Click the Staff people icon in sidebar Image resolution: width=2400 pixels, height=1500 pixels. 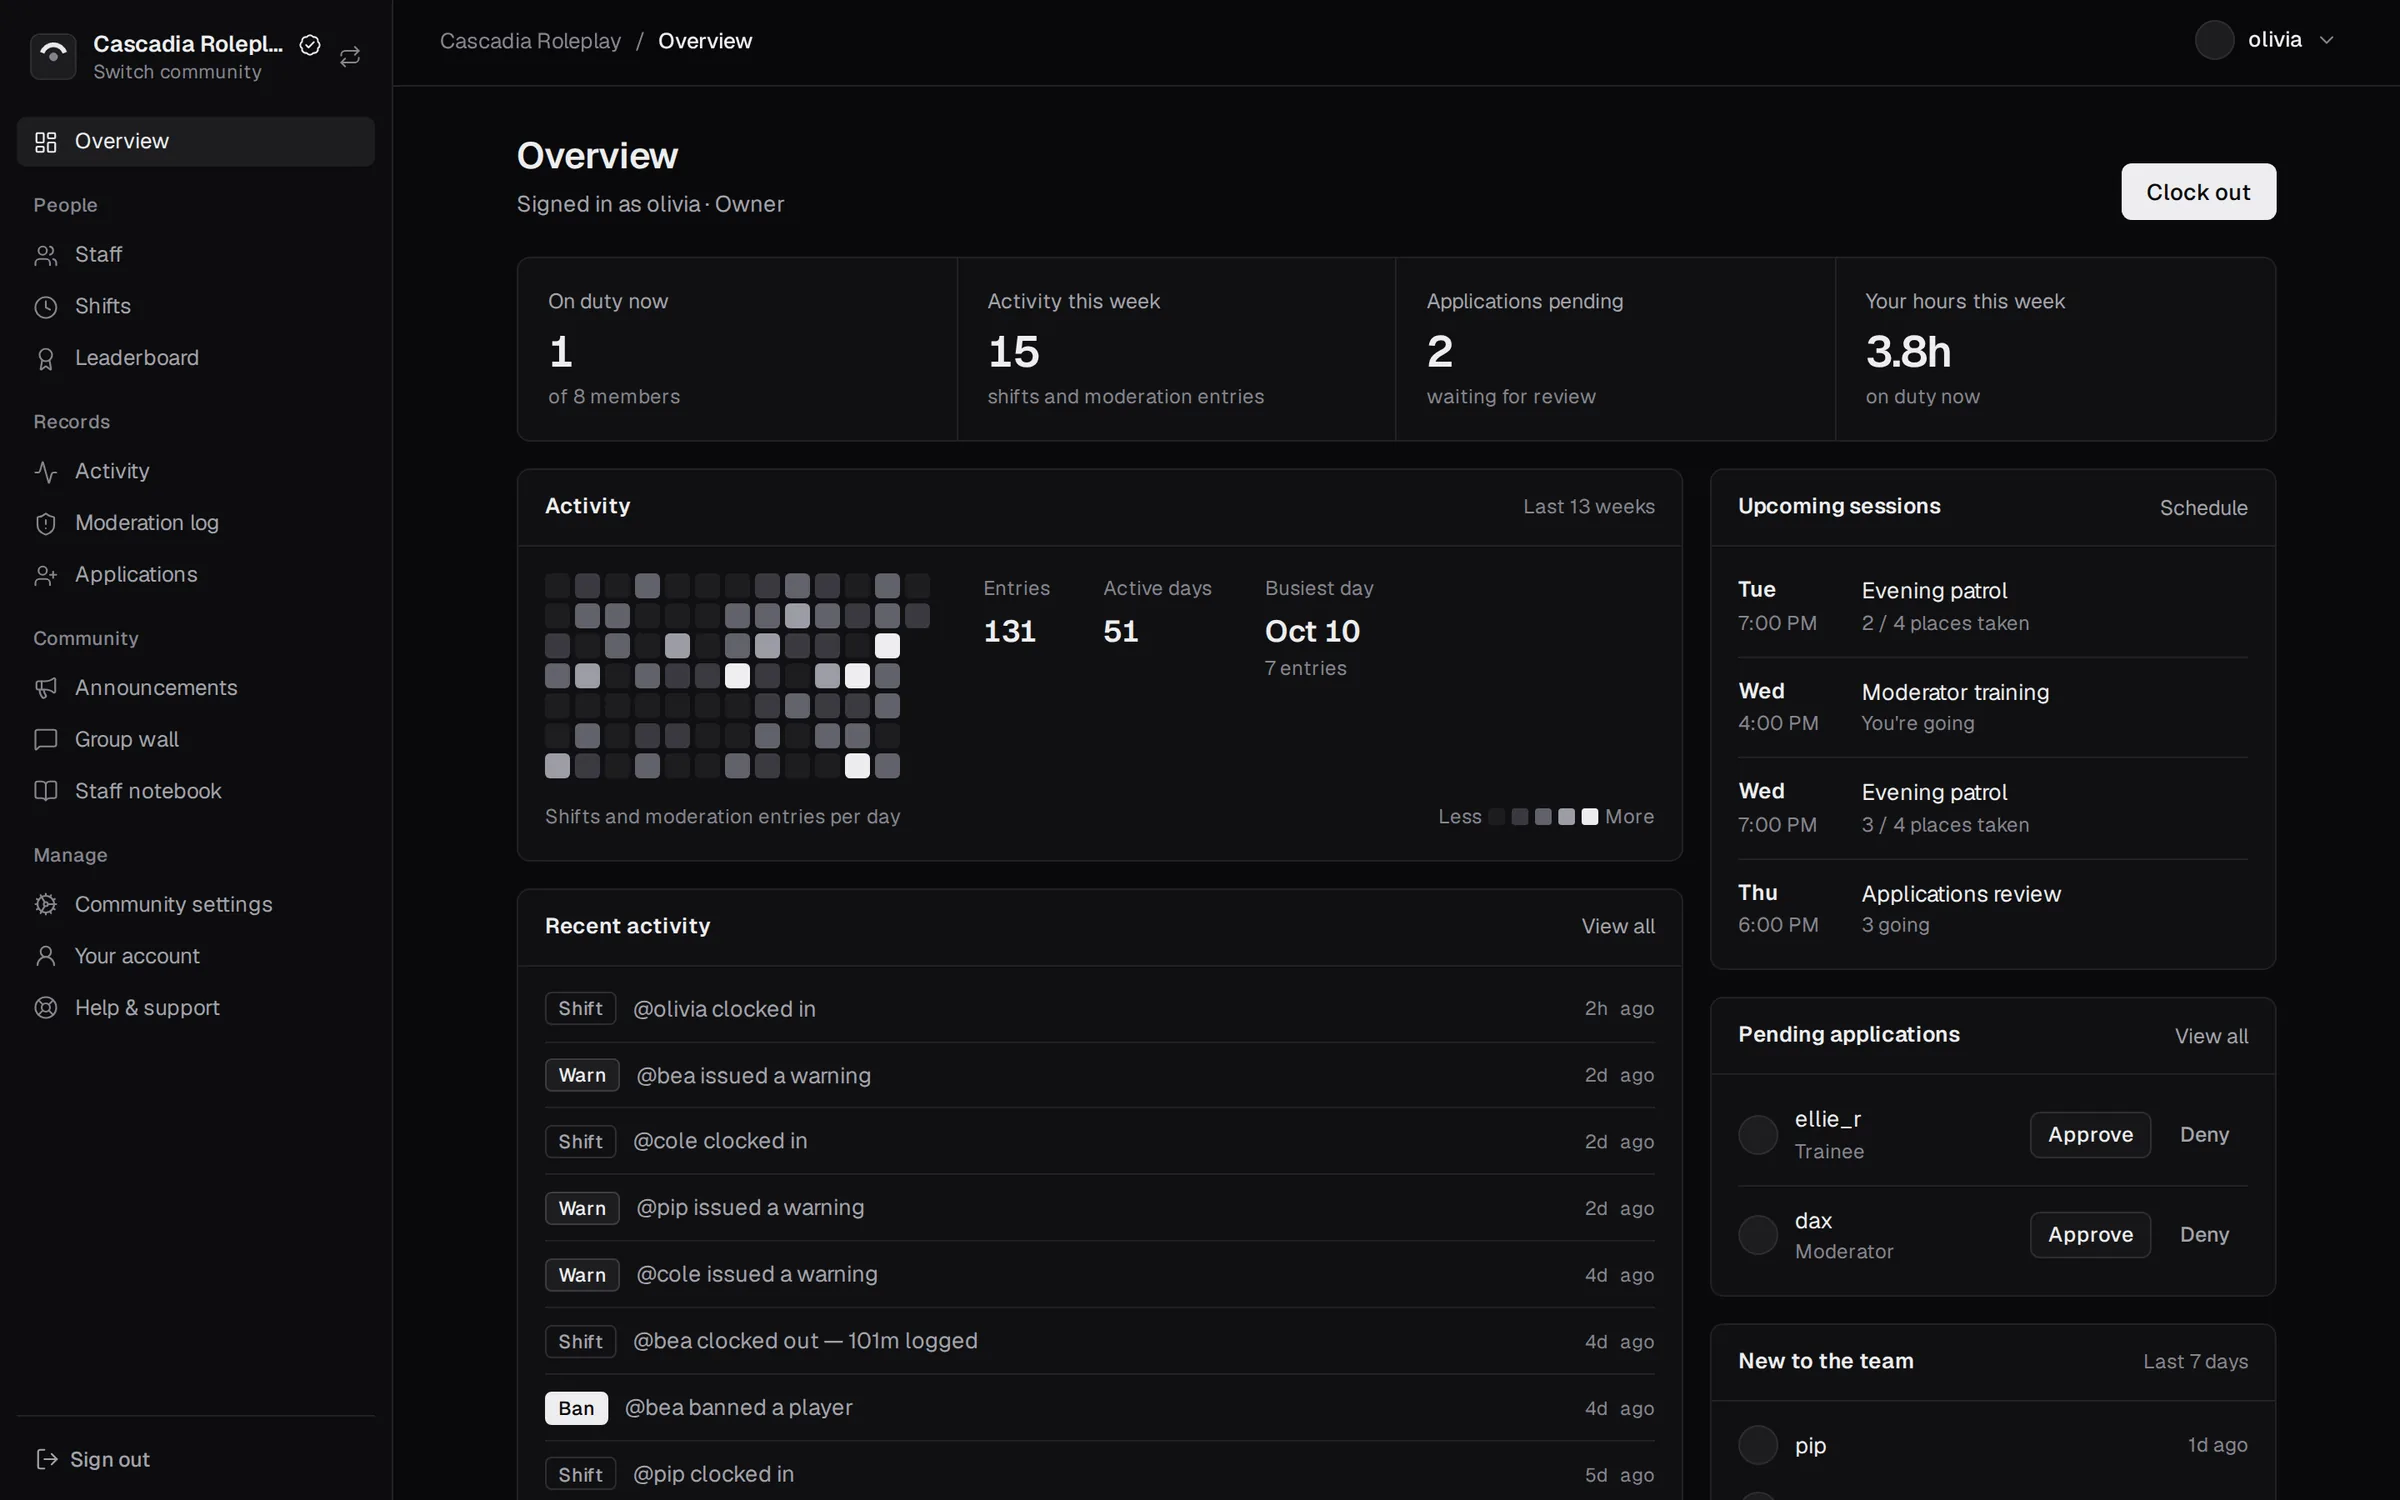[x=46, y=255]
